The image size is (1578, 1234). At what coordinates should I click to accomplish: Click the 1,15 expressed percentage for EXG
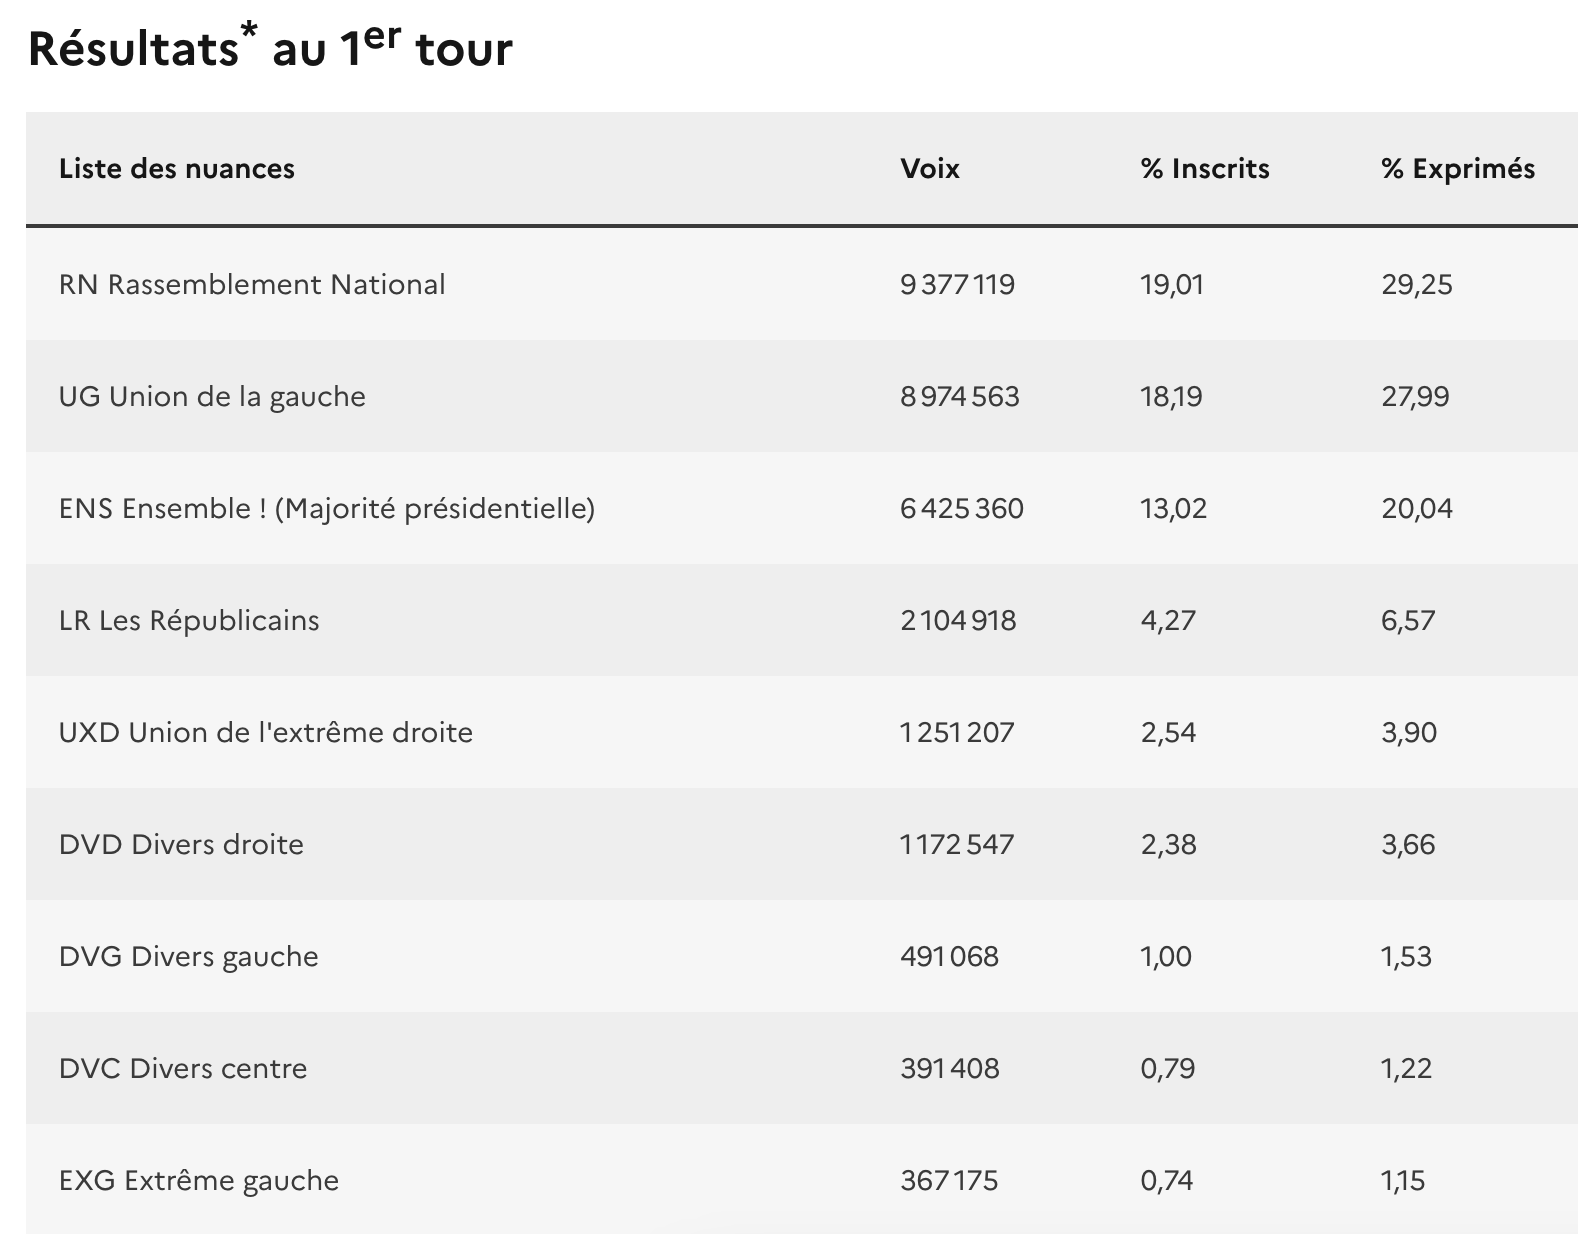[1403, 1180]
